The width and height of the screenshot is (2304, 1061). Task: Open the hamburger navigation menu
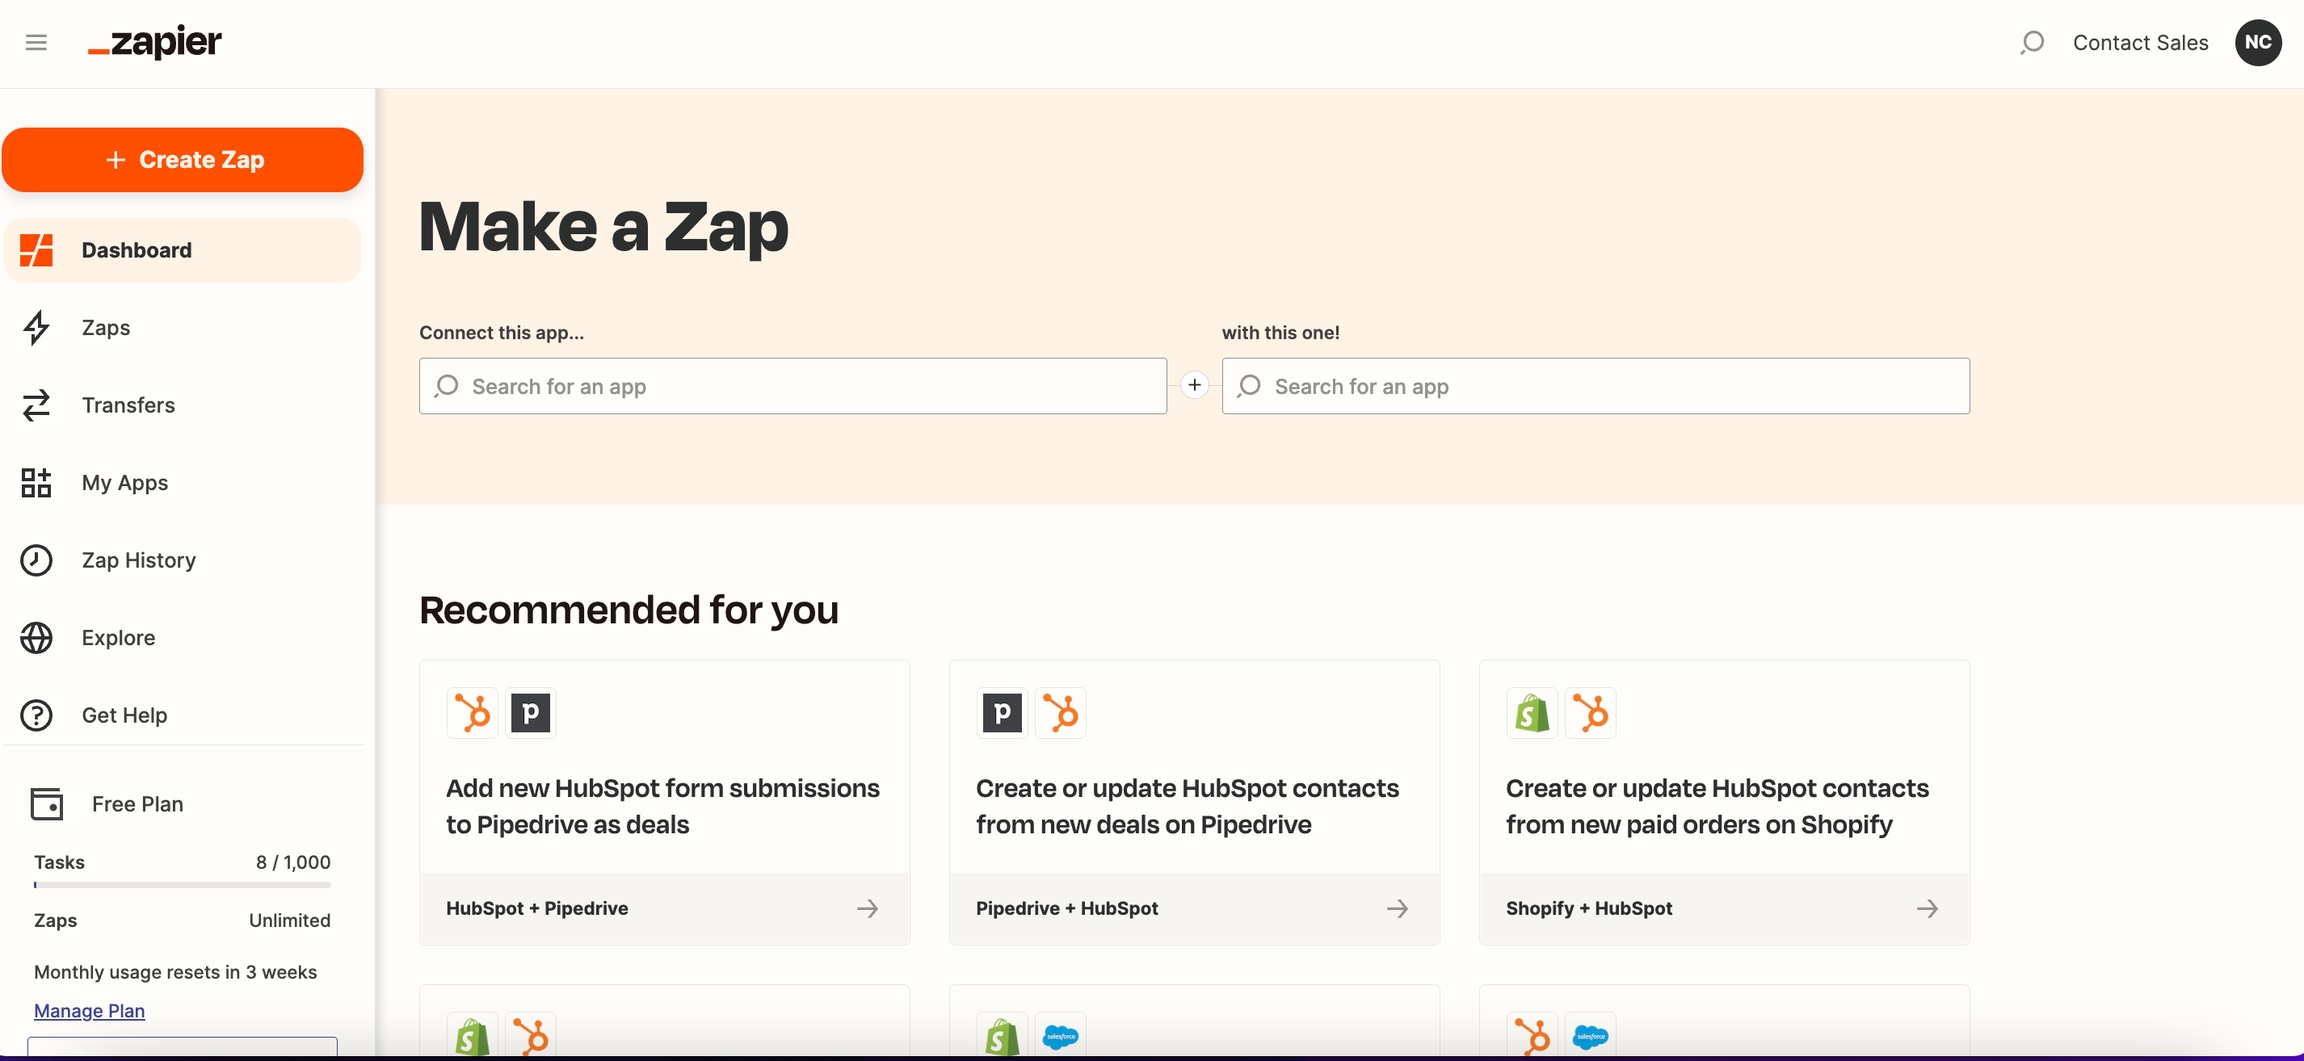(x=37, y=42)
